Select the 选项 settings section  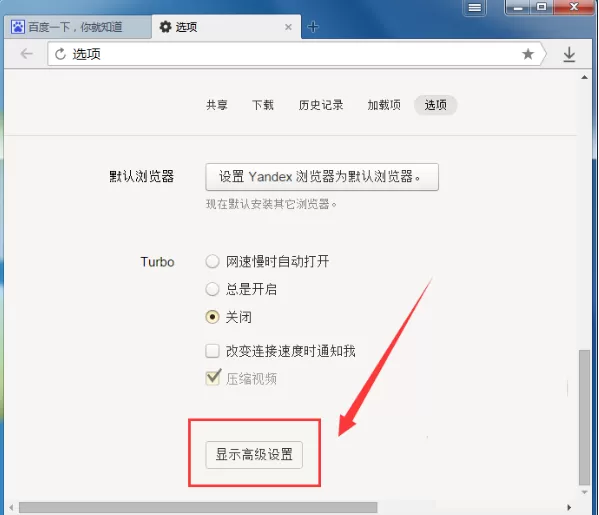(x=435, y=105)
